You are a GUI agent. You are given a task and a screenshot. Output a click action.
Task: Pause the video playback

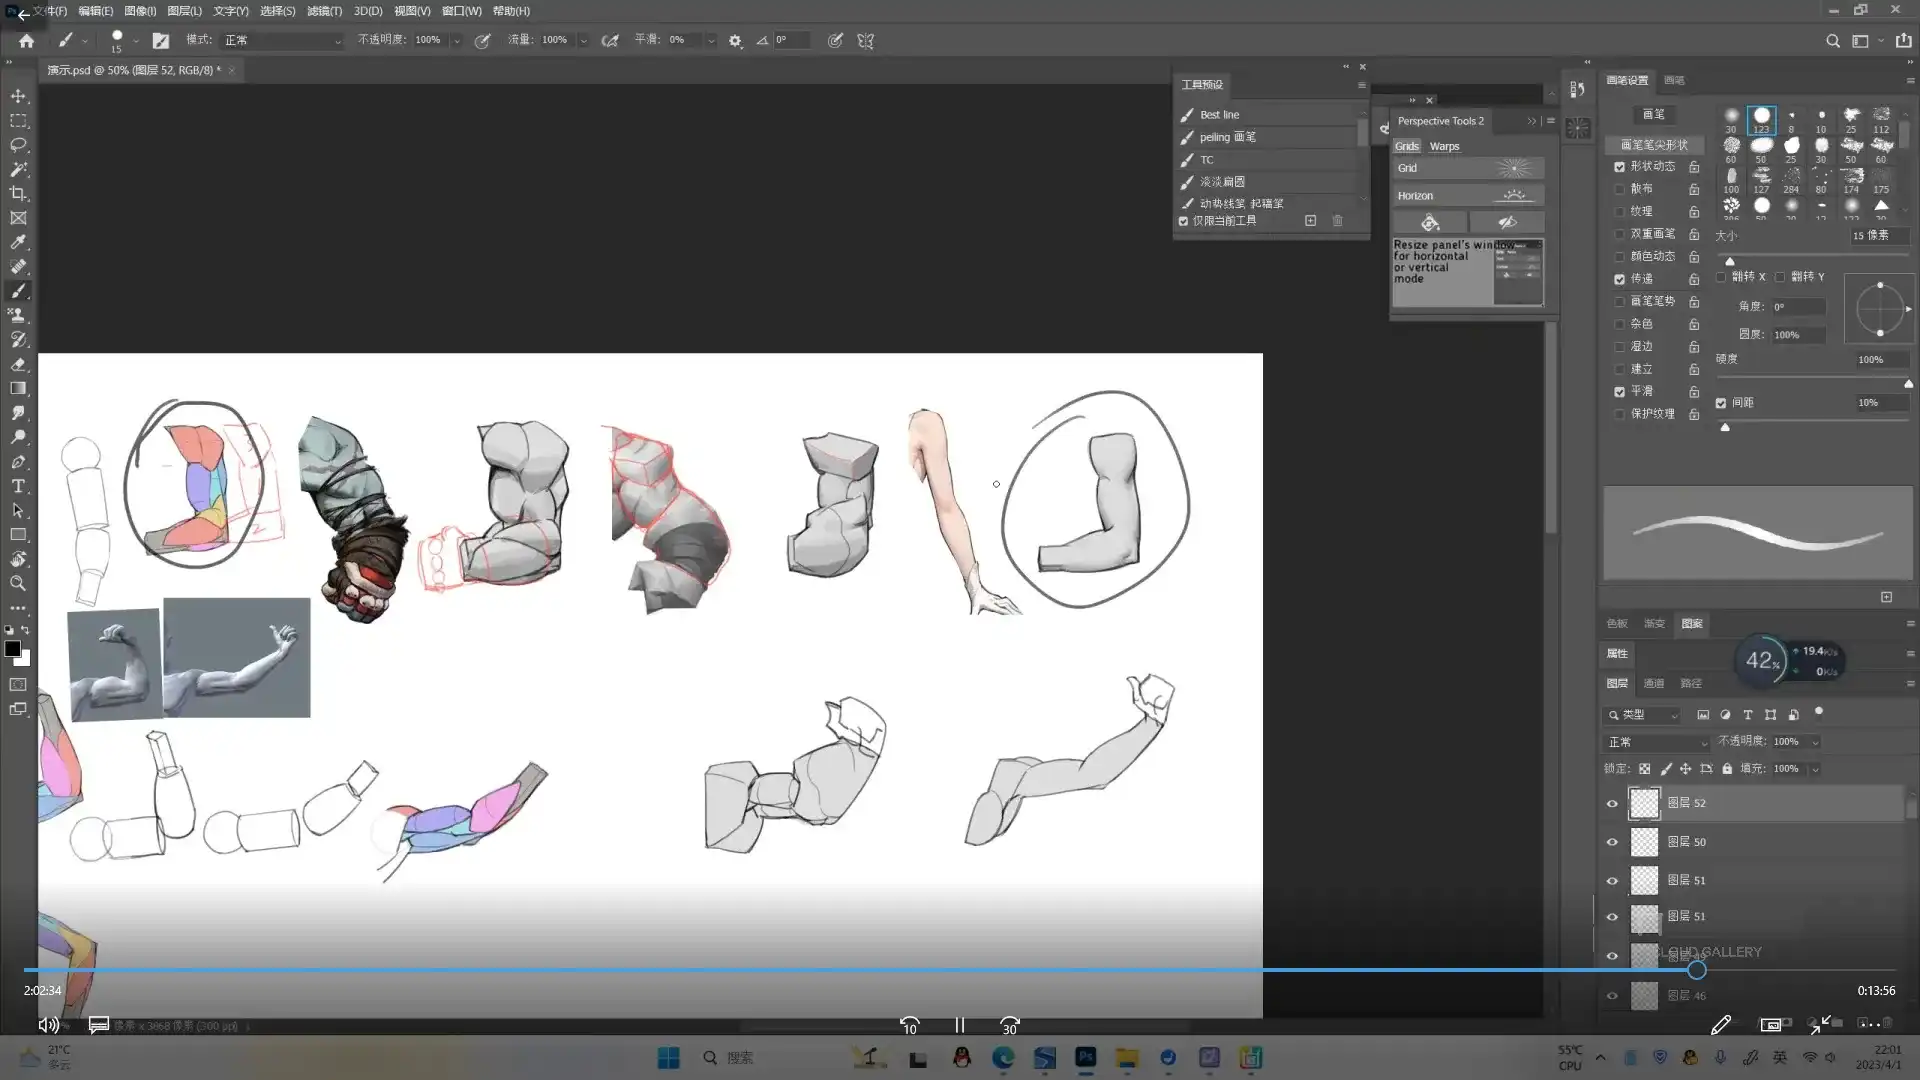959,1025
